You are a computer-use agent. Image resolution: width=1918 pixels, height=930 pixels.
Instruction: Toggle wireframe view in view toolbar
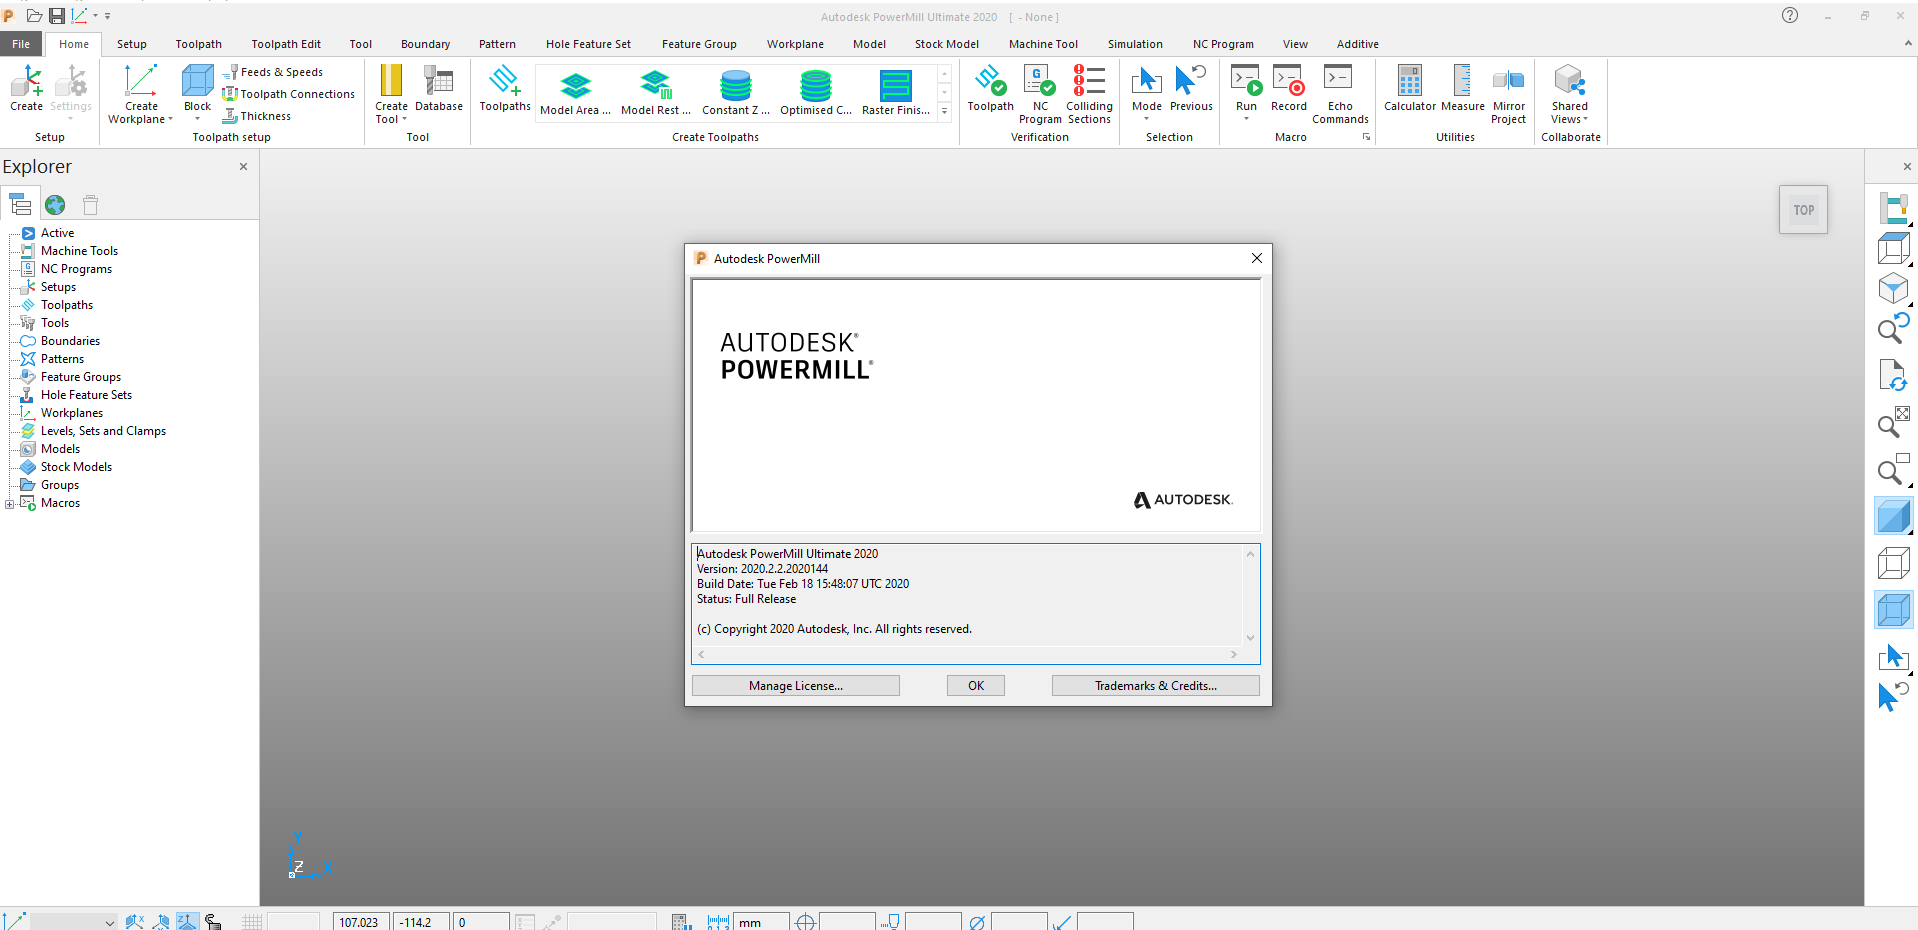1893,563
